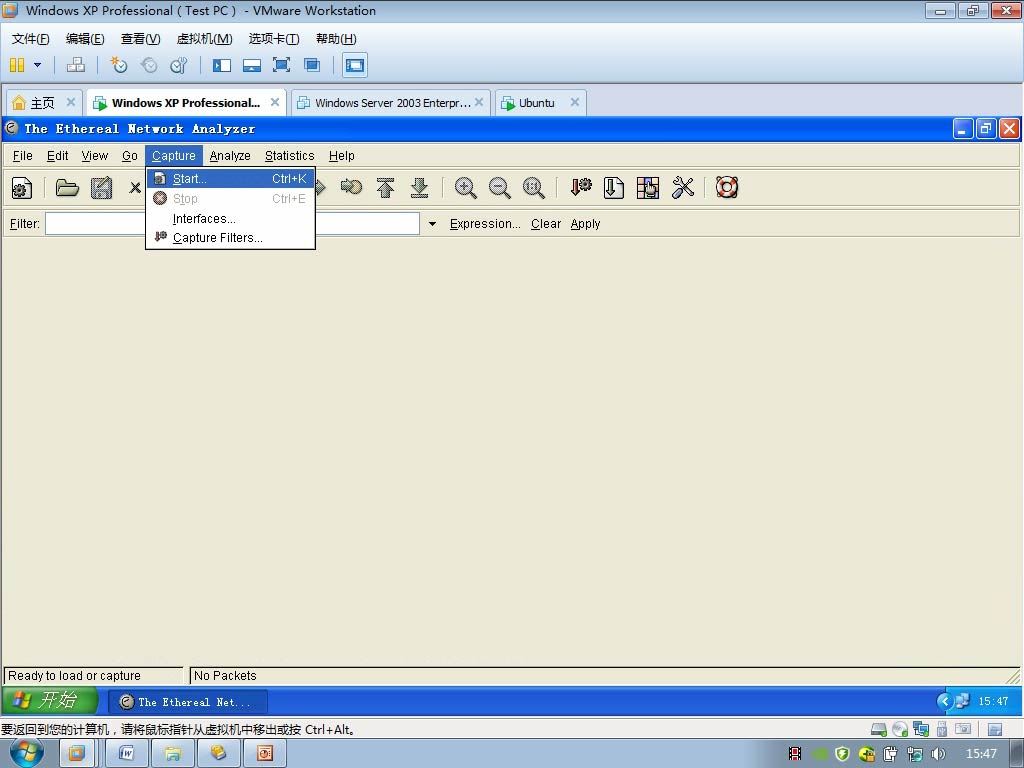The image size is (1024, 768).
Task: Expand XP system tray hidden icons arrow
Action: point(944,701)
